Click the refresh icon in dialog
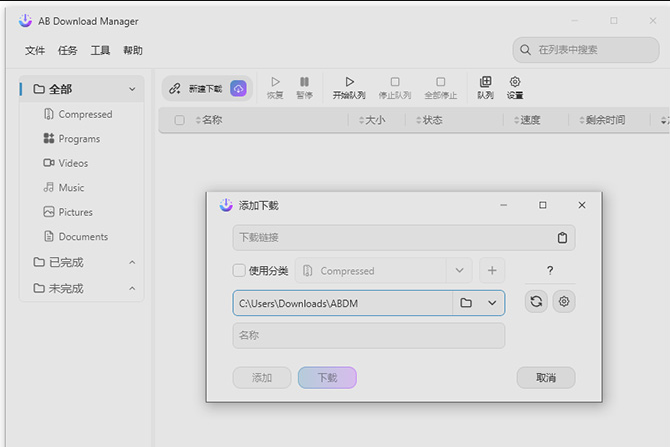670x447 pixels. (x=536, y=302)
